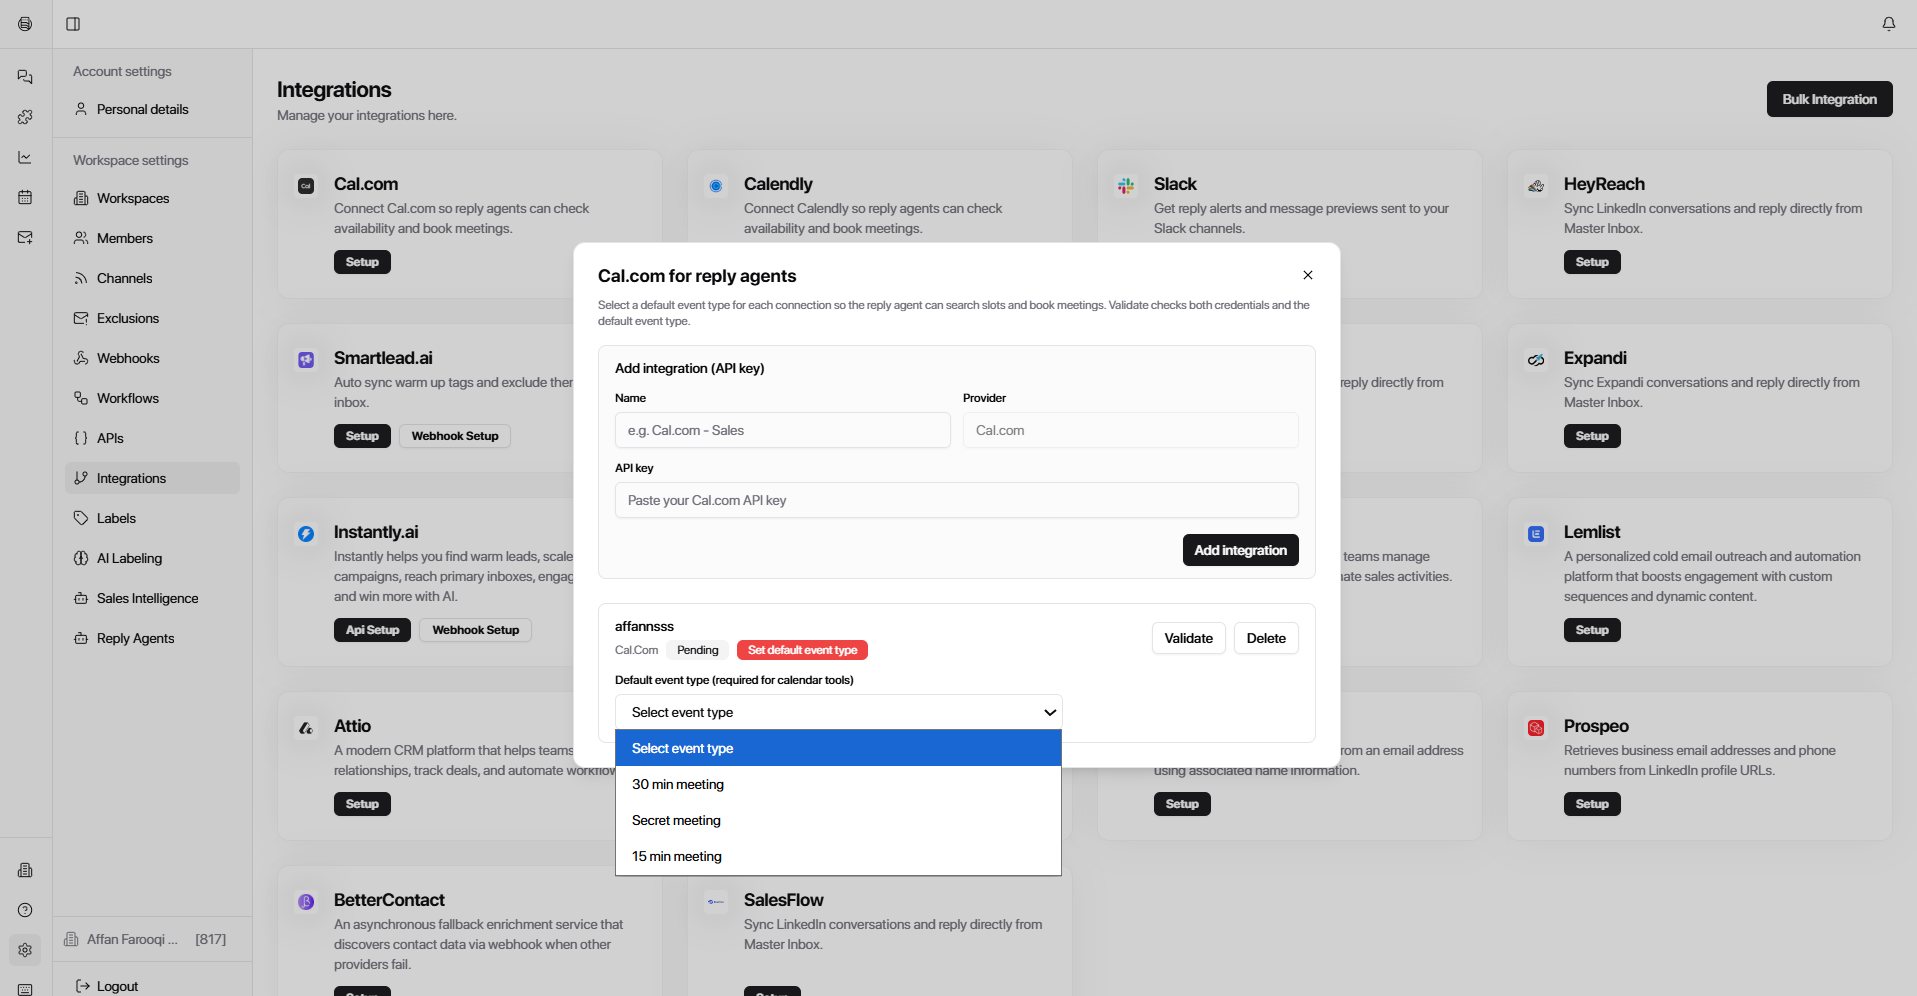Open the analytics chart icon in left rail

(x=25, y=157)
